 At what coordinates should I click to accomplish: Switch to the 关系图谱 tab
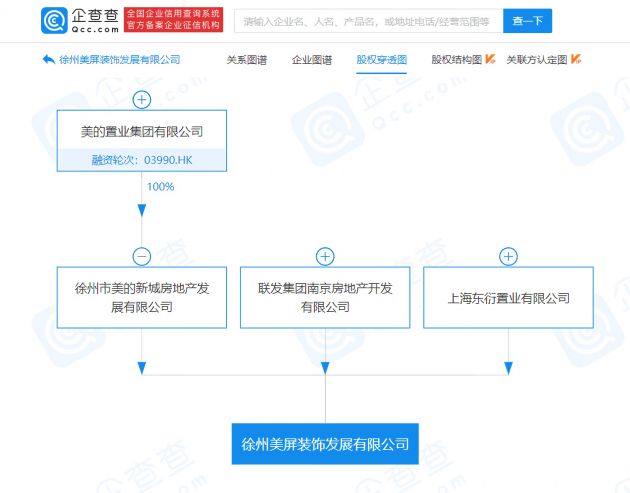coord(247,60)
